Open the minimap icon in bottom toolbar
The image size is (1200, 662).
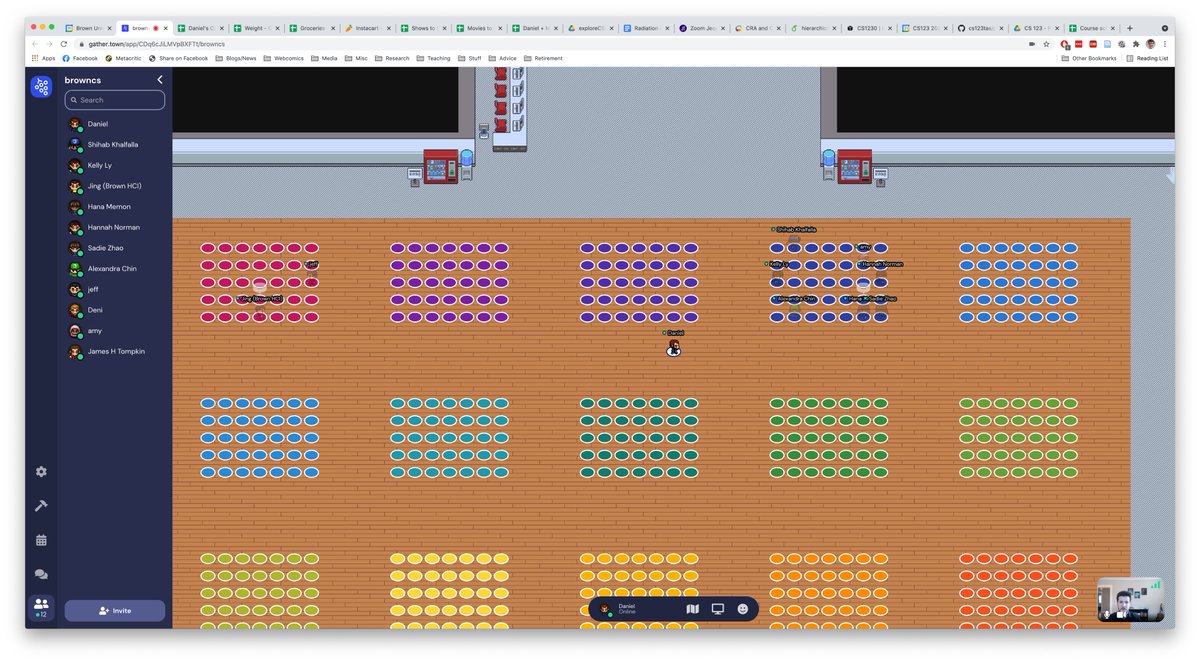click(693, 609)
